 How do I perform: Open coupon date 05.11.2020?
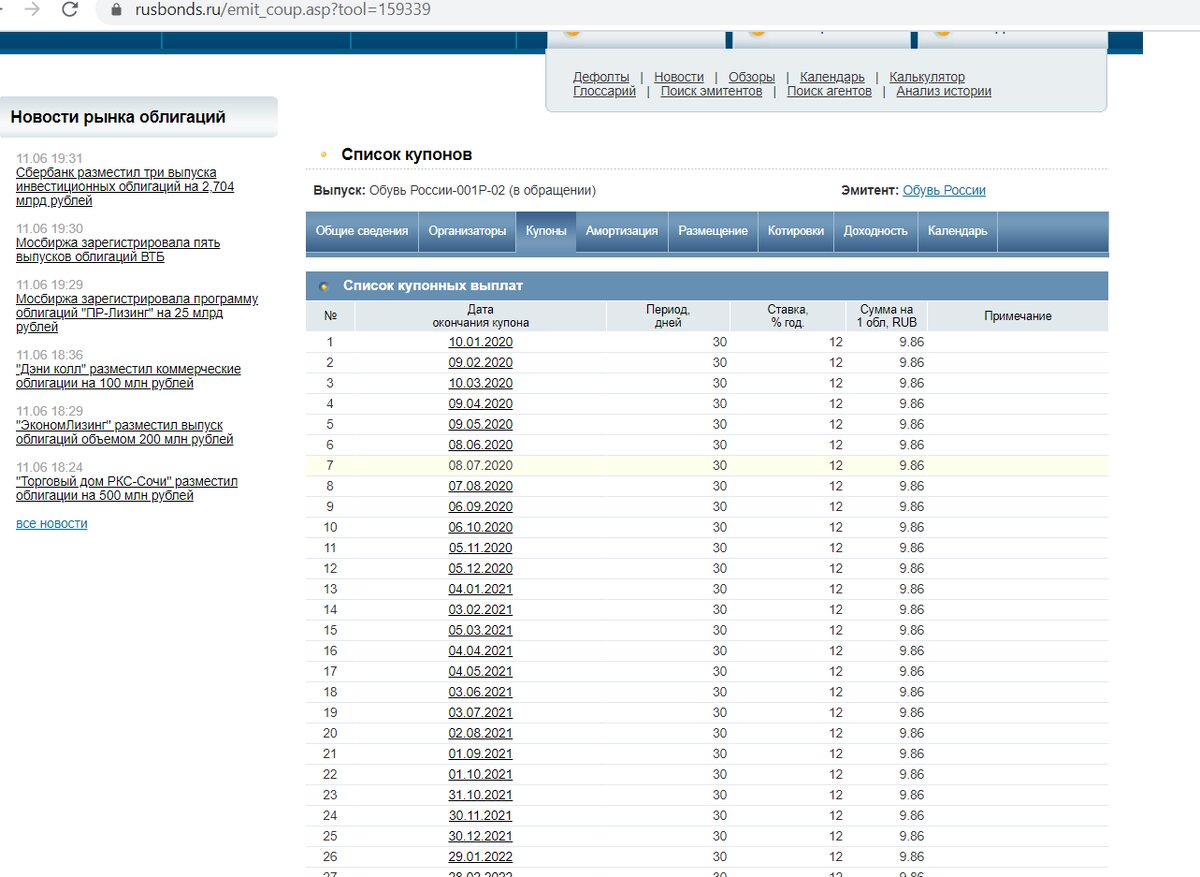[x=480, y=548]
